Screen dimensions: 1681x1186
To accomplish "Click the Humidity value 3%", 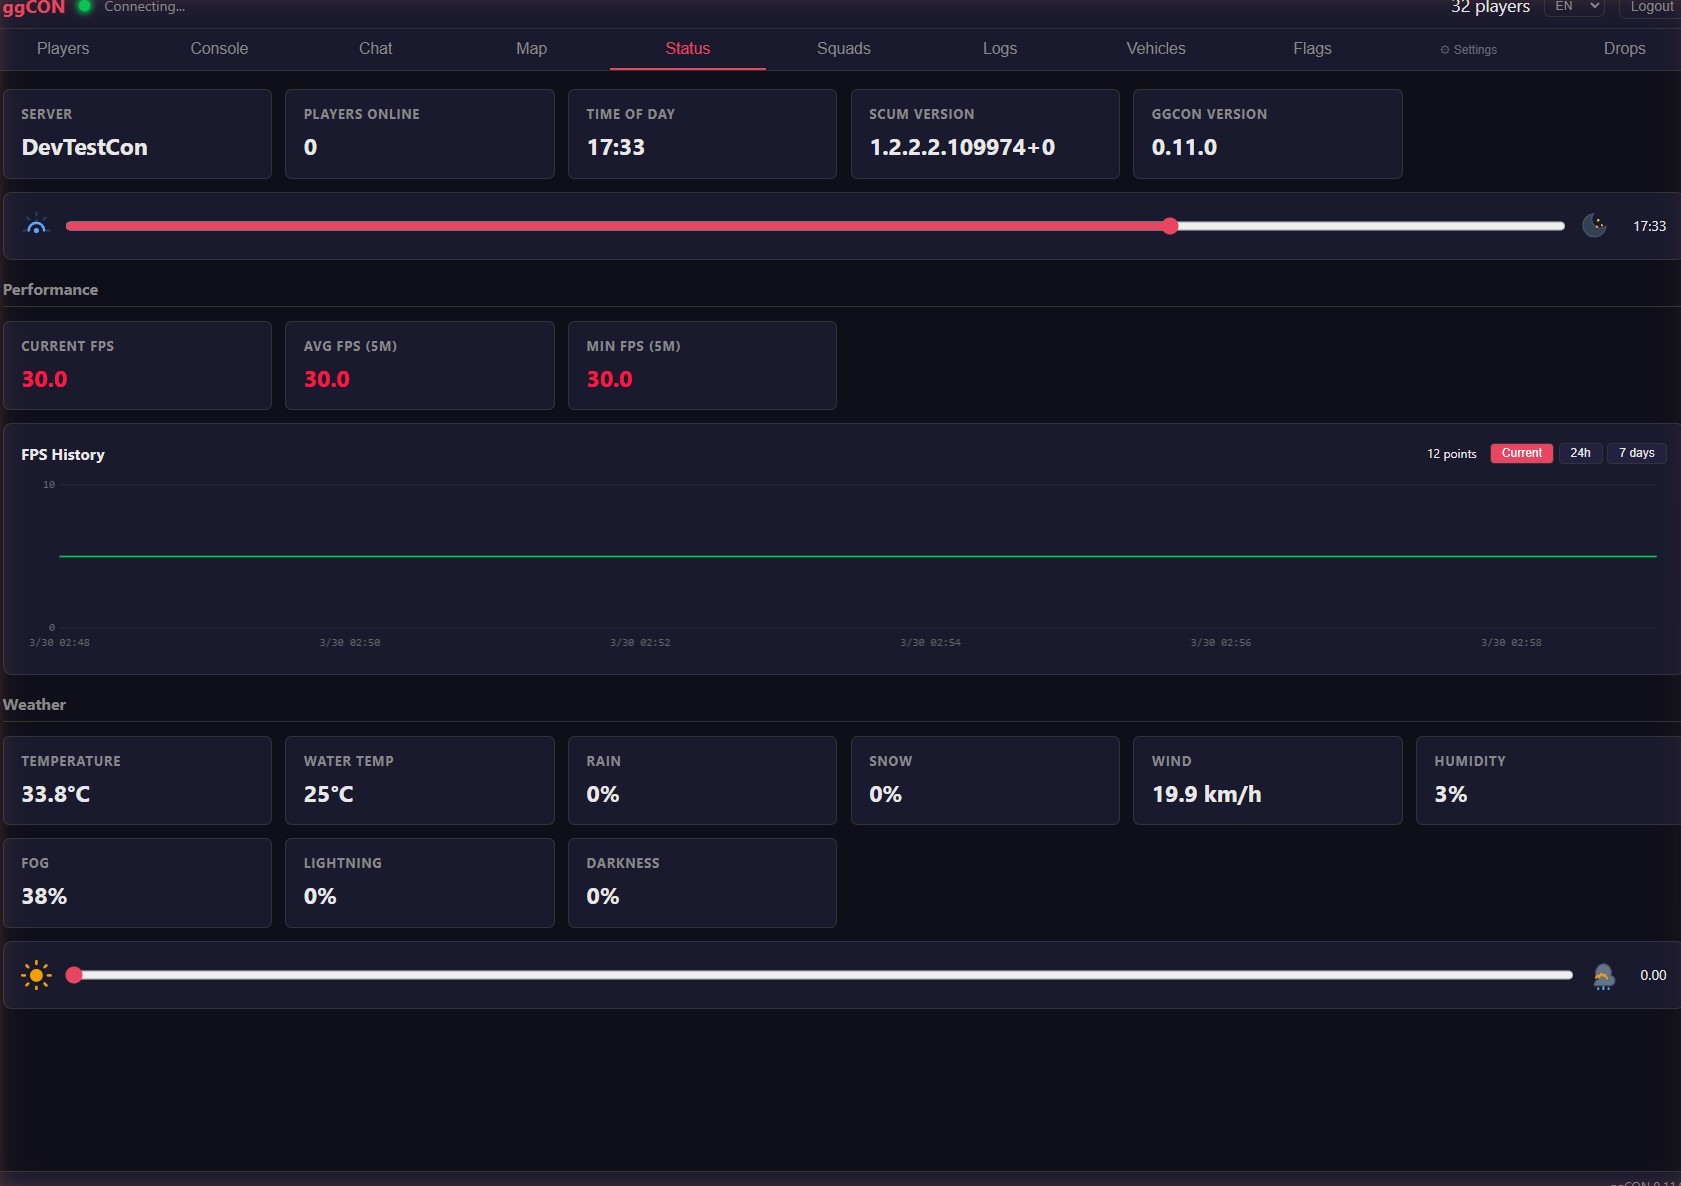I will [x=1450, y=794].
